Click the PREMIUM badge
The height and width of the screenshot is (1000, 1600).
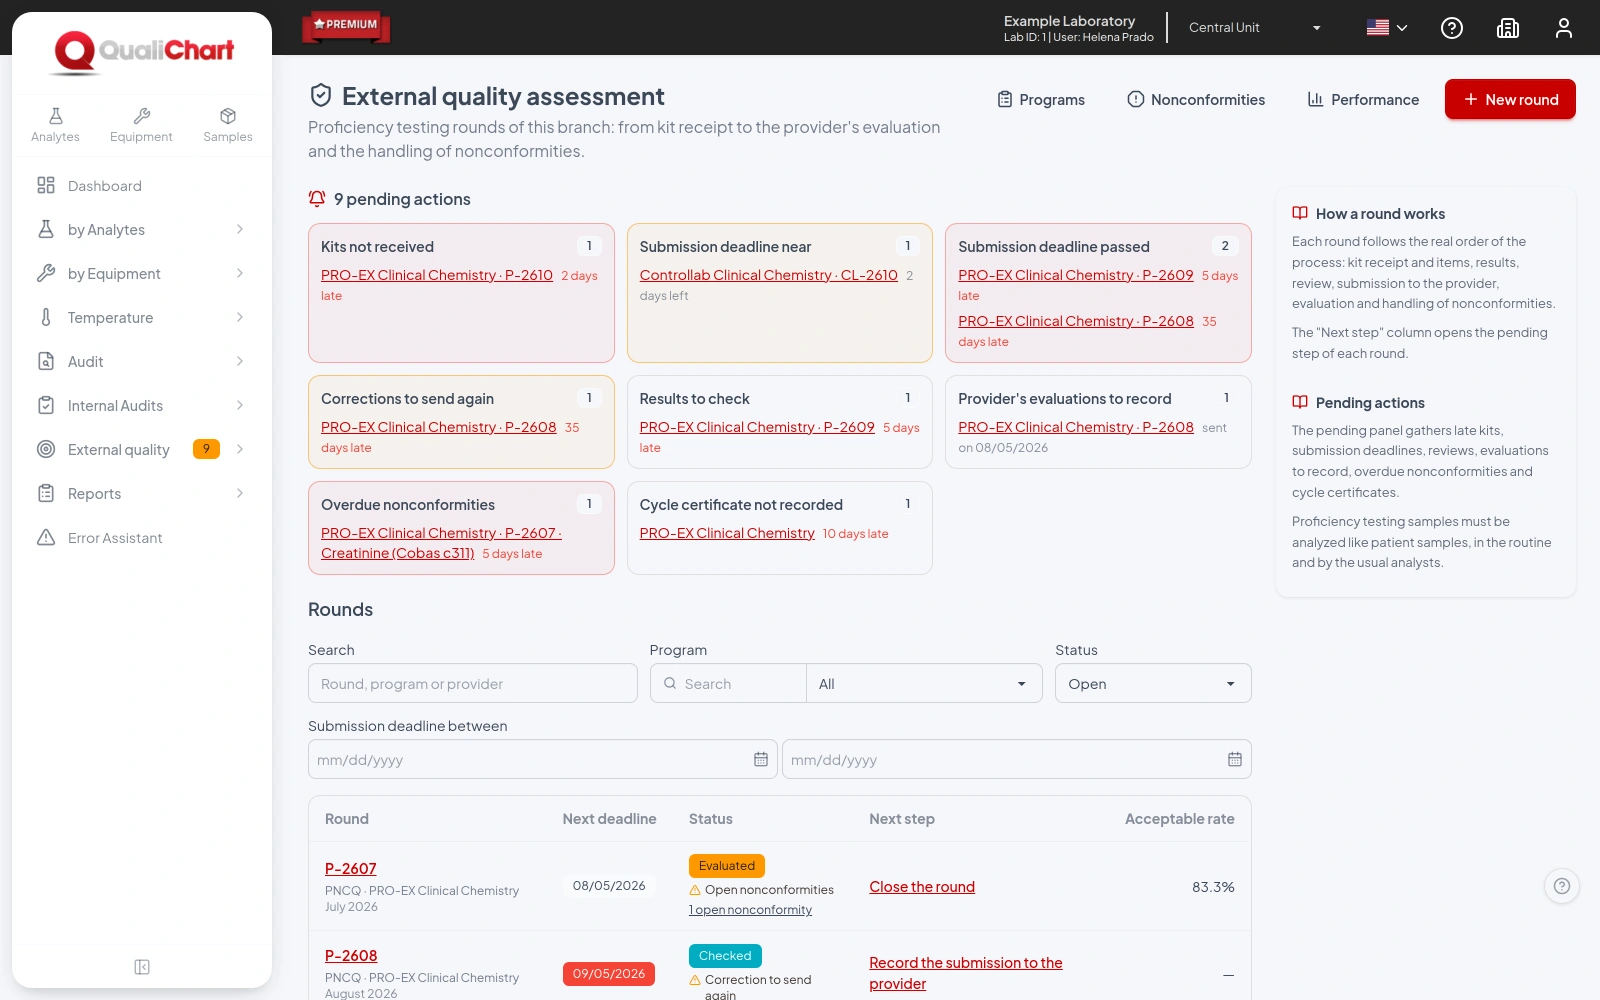346,26
